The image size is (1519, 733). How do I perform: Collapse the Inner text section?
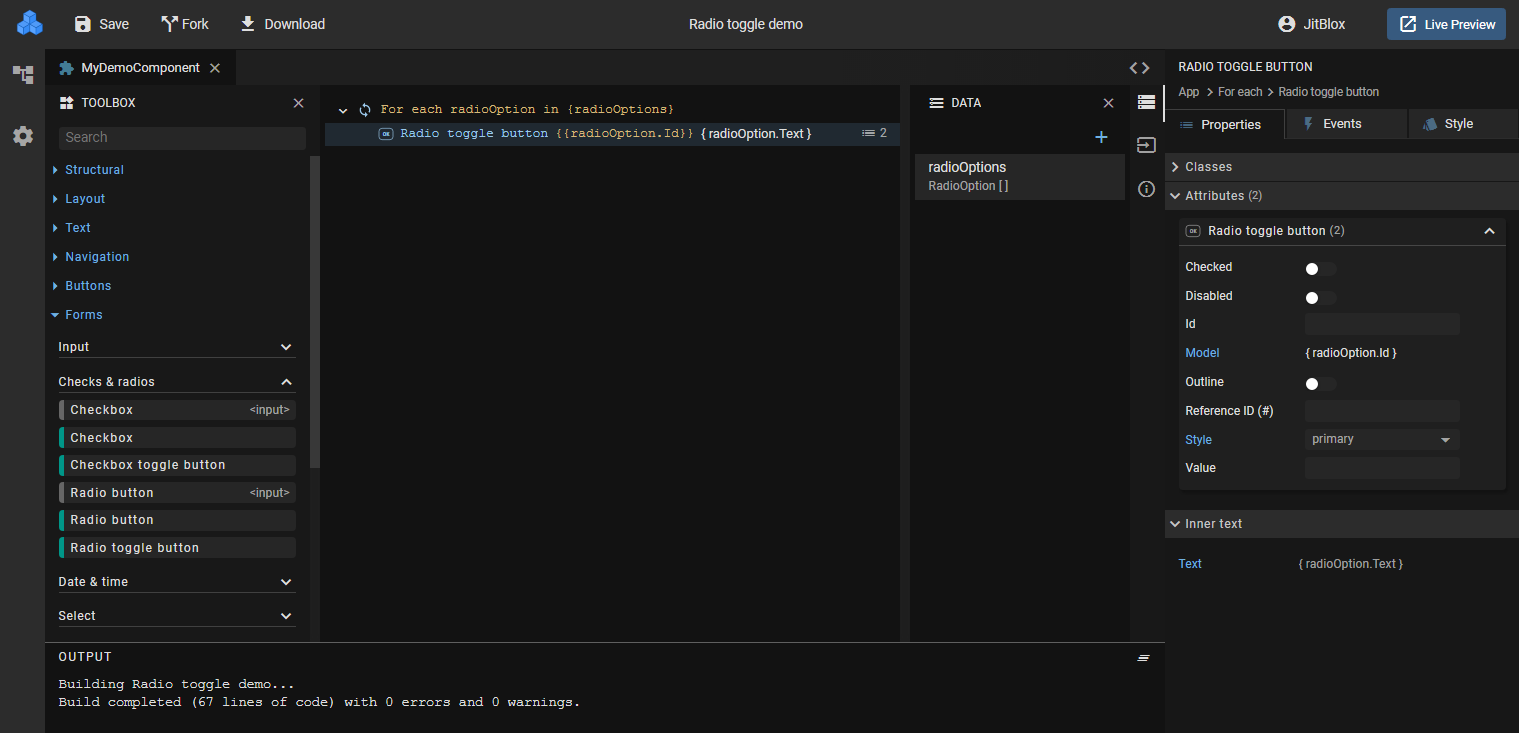(1342, 524)
